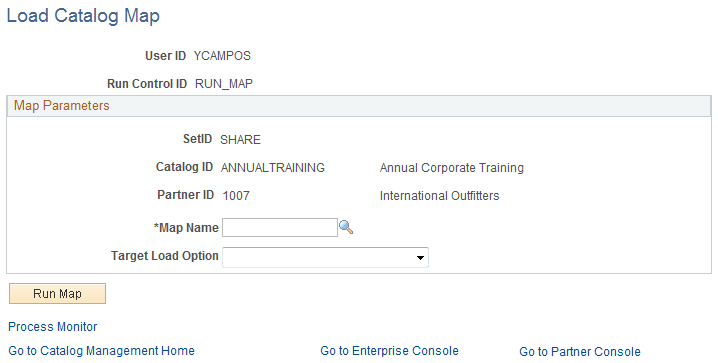Follow the Go to Enterprise Console link
This screenshot has height=363, width=718.
click(x=389, y=351)
